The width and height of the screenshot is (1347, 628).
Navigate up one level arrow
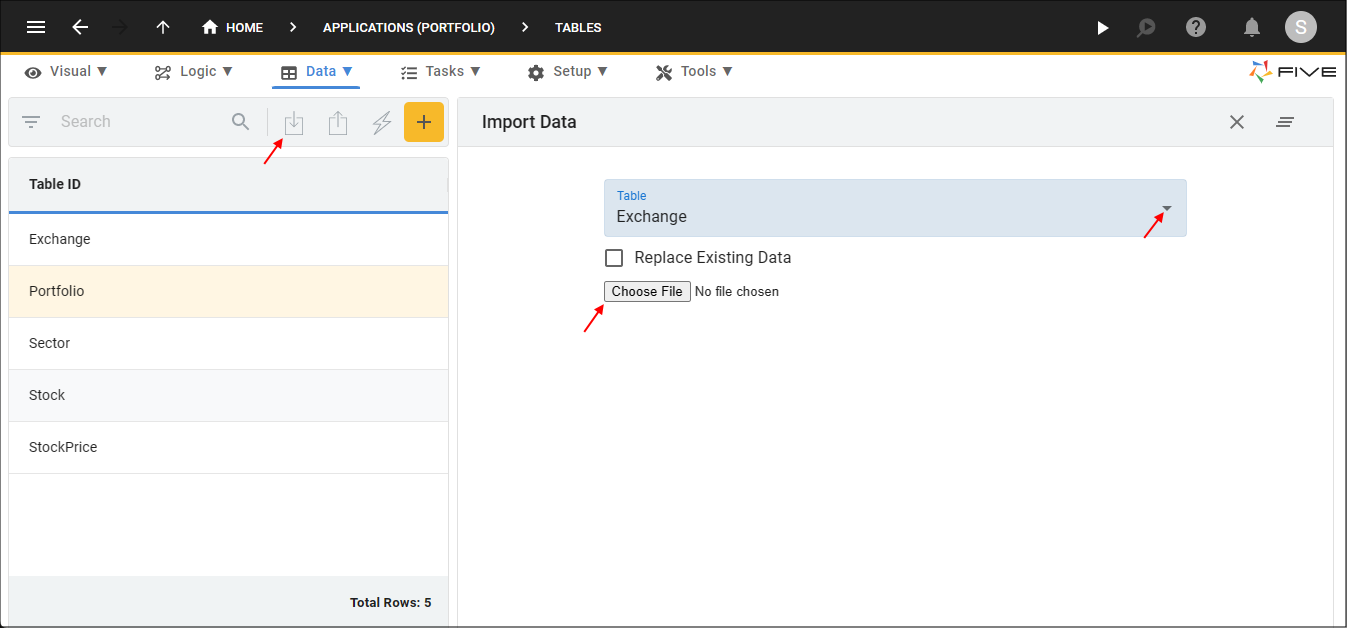coord(163,28)
